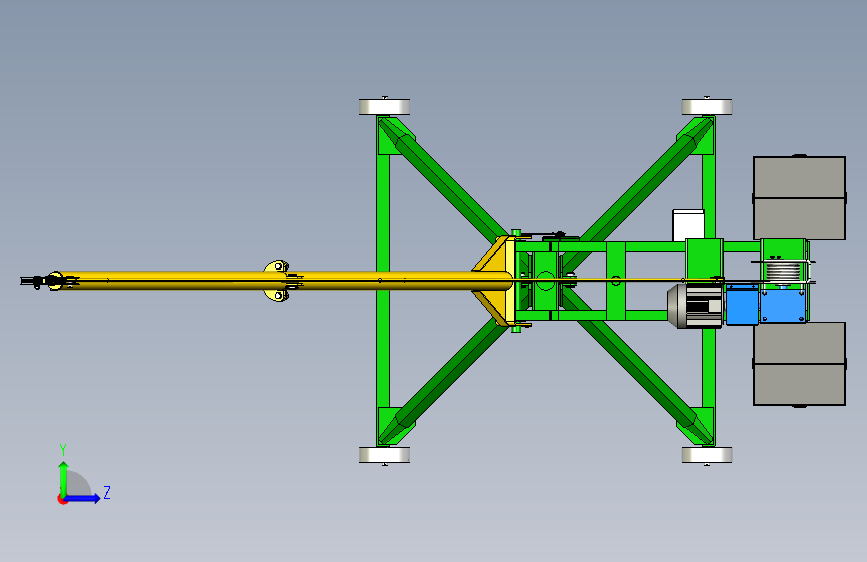Viewport: 867px width, 562px height.
Task: Select the bottom-left wheel of the chassis
Action: [384, 455]
